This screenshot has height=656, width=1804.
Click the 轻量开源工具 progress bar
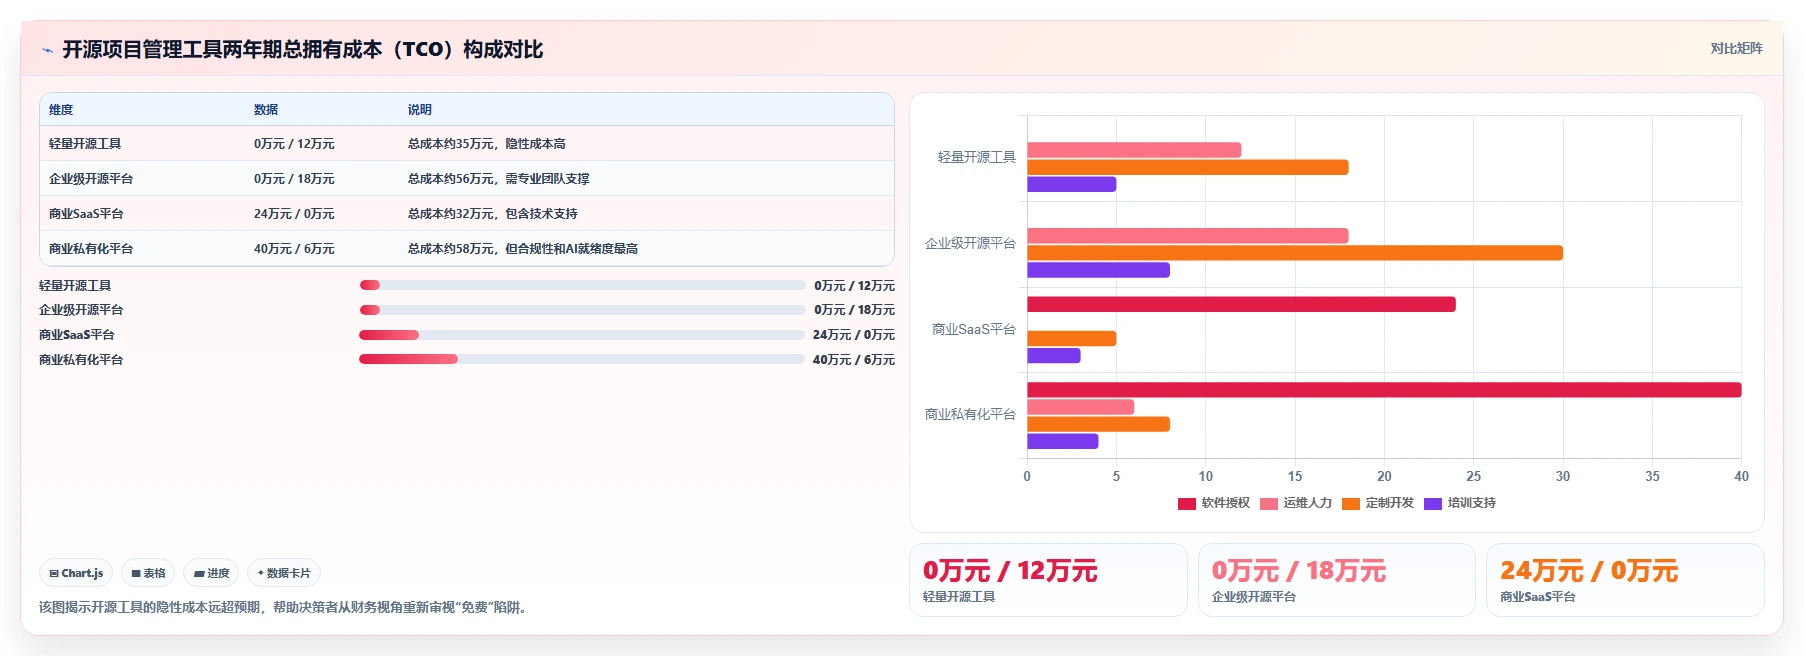click(582, 285)
